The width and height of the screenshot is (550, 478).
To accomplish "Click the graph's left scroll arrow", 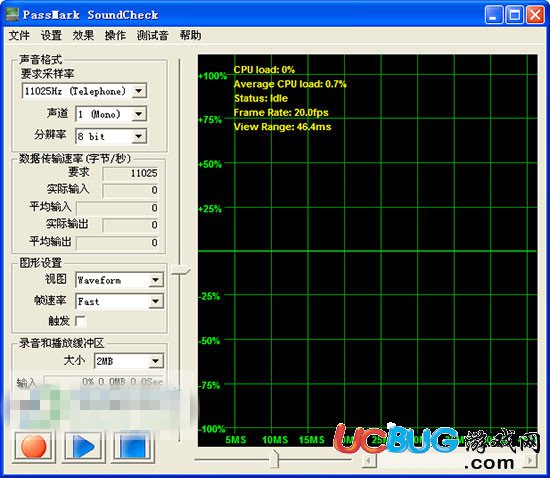I will 369,460.
